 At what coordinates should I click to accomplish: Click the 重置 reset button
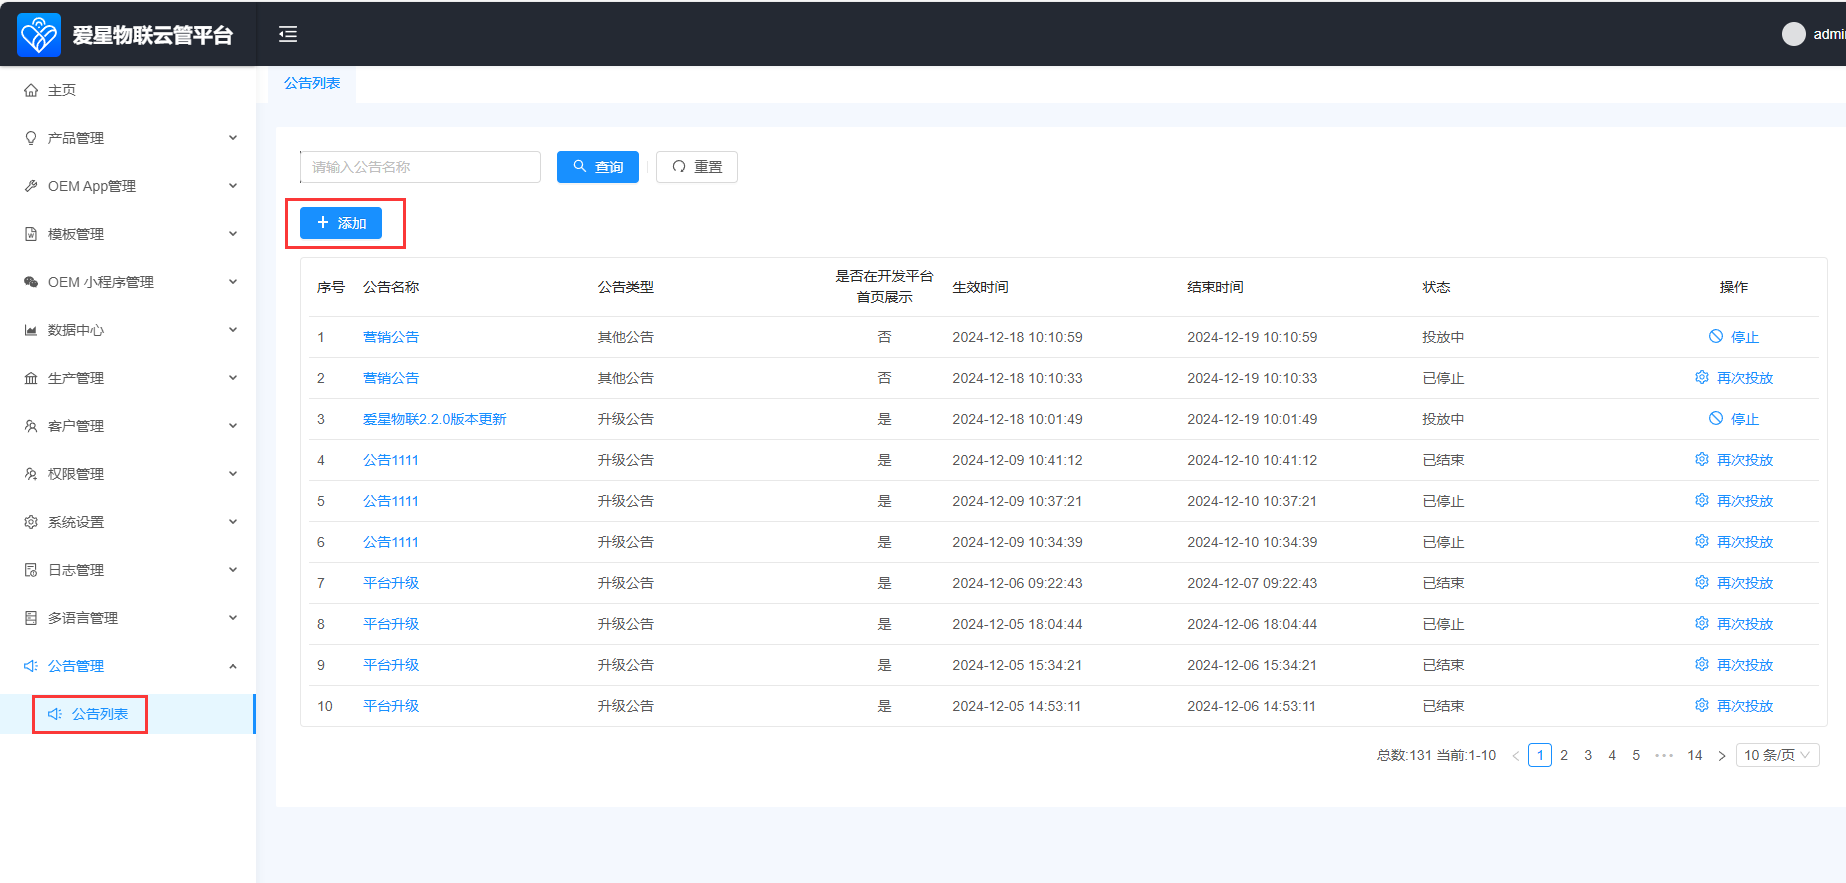tap(697, 167)
